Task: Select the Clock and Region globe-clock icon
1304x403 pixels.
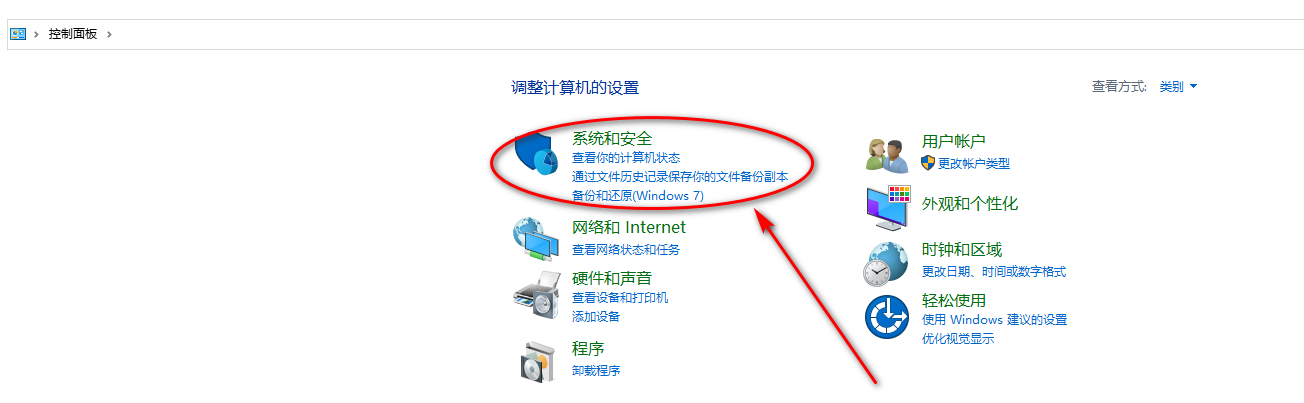Action: (x=887, y=263)
